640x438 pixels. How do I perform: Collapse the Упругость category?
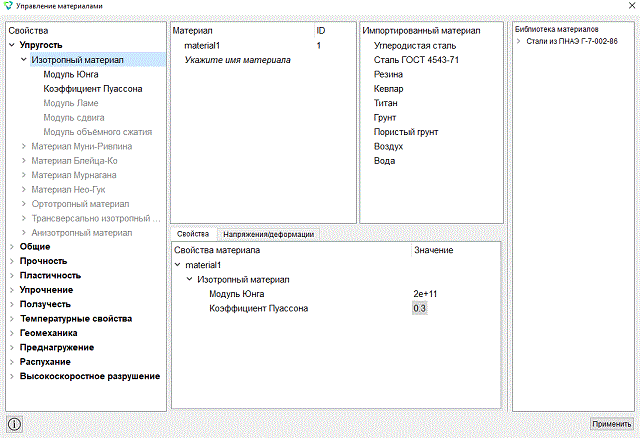12,45
